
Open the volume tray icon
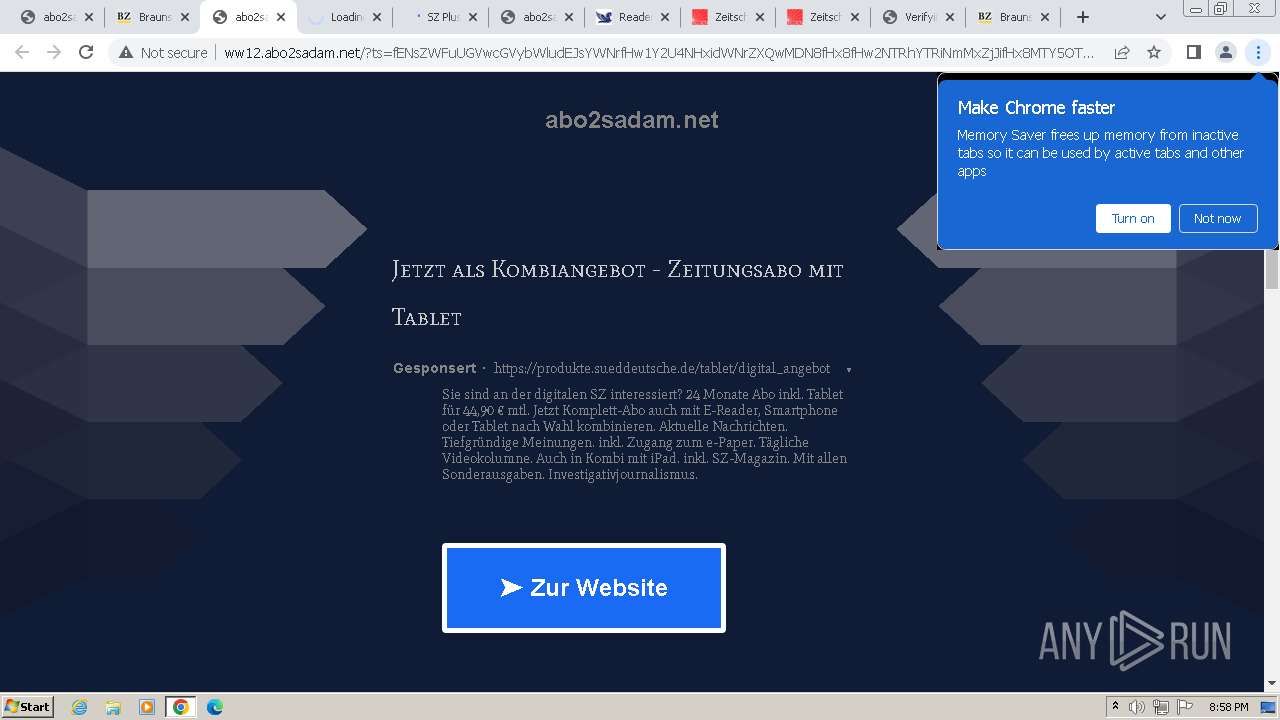tap(1137, 707)
